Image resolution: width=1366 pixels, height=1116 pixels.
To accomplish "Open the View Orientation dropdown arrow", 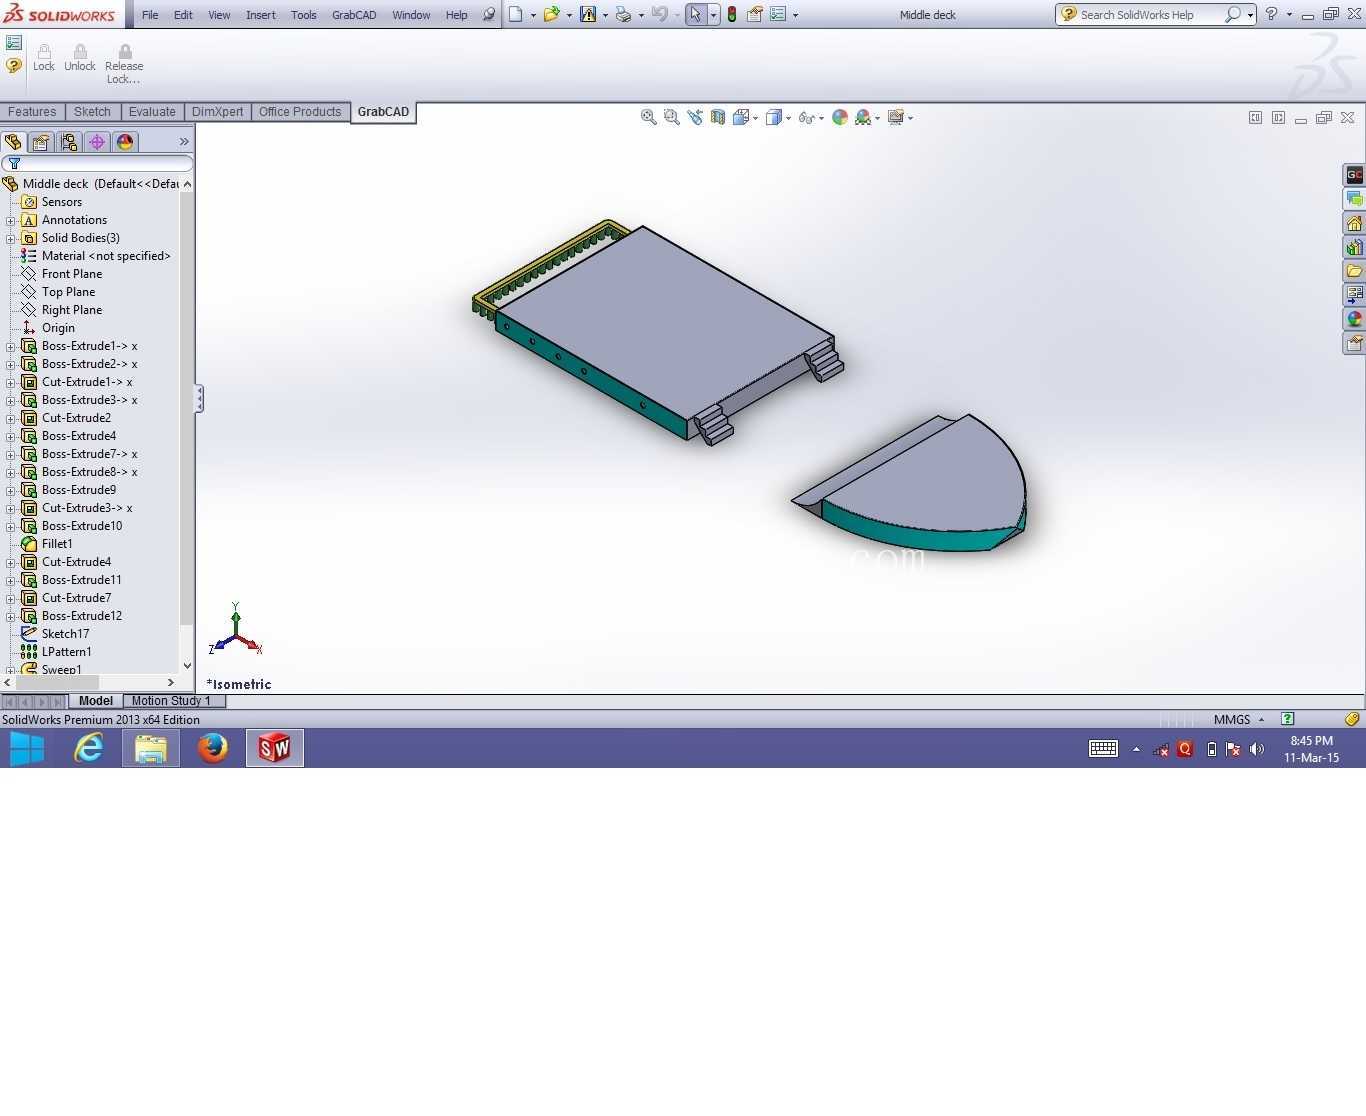I will click(x=755, y=118).
